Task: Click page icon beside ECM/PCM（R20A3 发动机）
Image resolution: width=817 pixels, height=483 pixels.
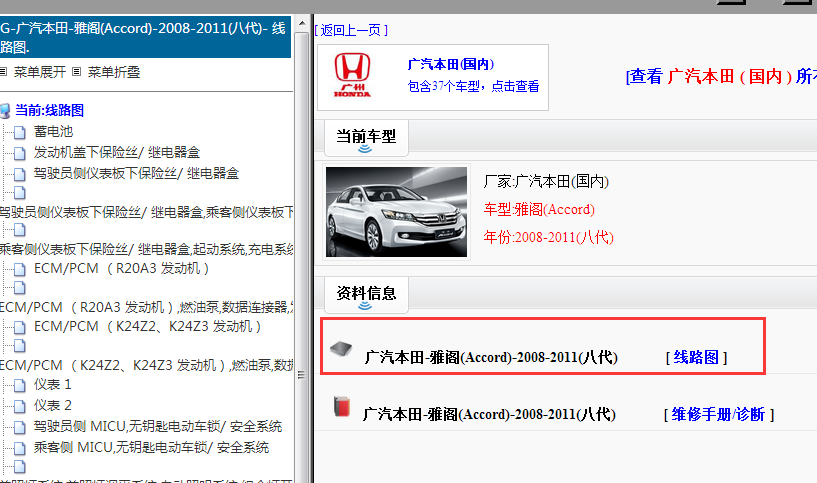Action: [x=20, y=269]
